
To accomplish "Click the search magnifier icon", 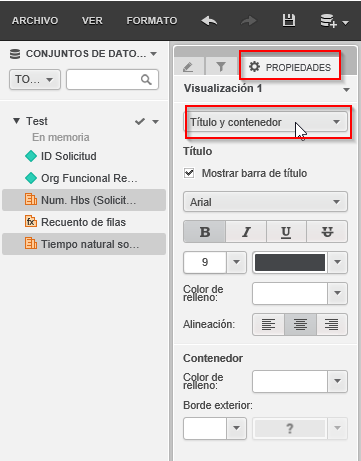I will (x=146, y=79).
